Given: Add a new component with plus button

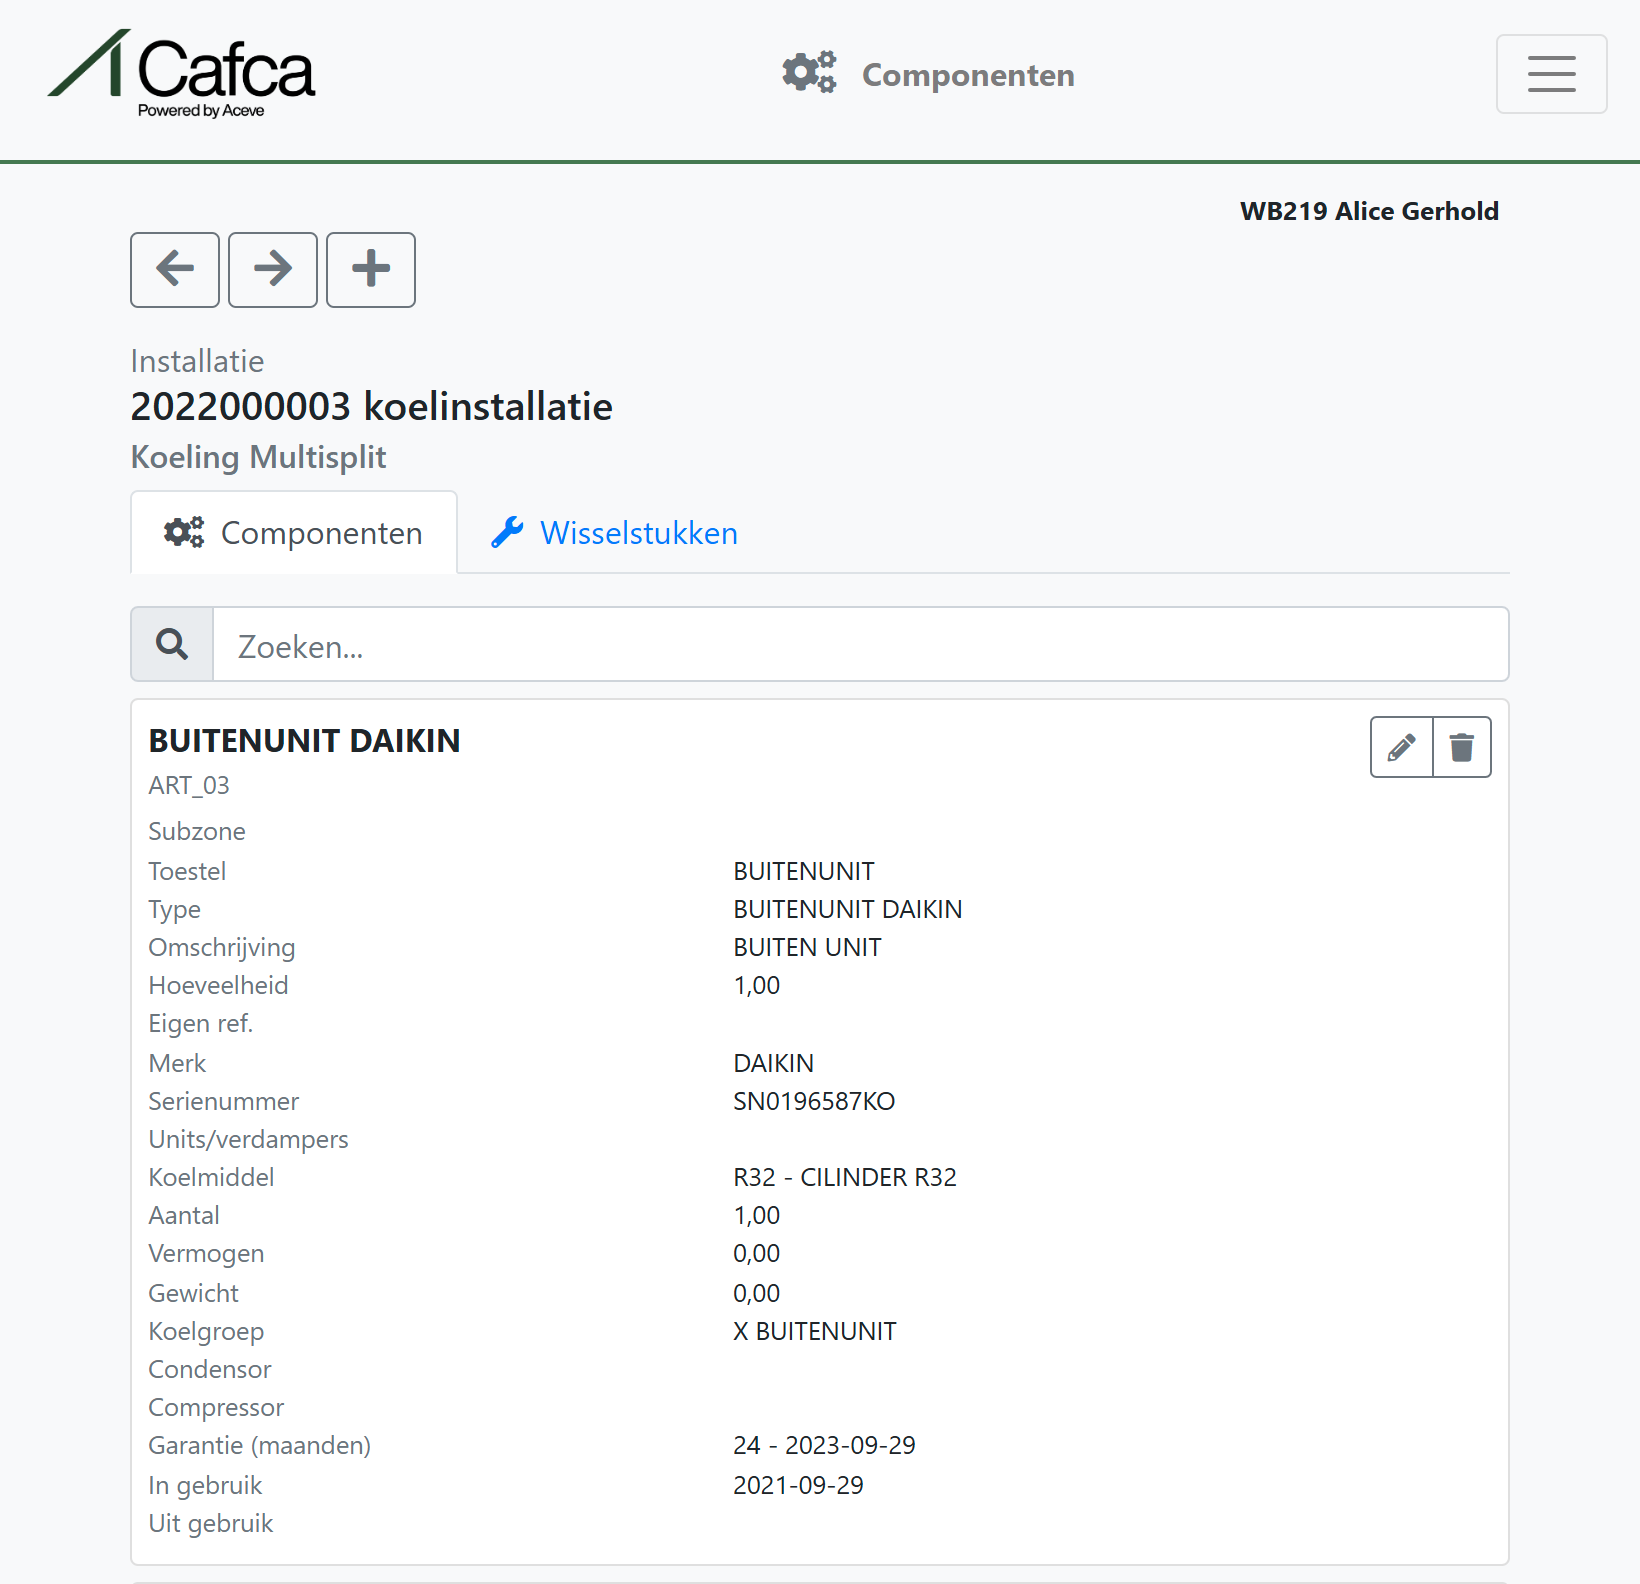Looking at the screenshot, I should point(371,270).
